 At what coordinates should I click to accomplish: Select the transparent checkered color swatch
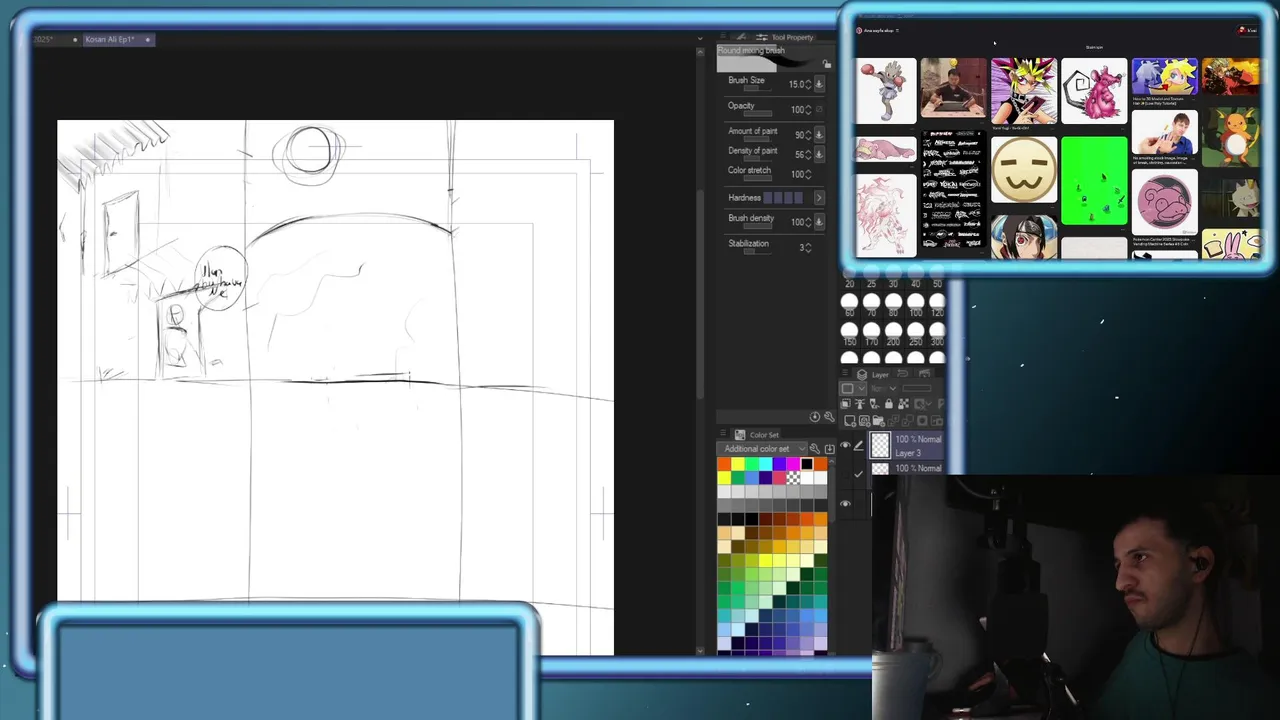pos(793,478)
